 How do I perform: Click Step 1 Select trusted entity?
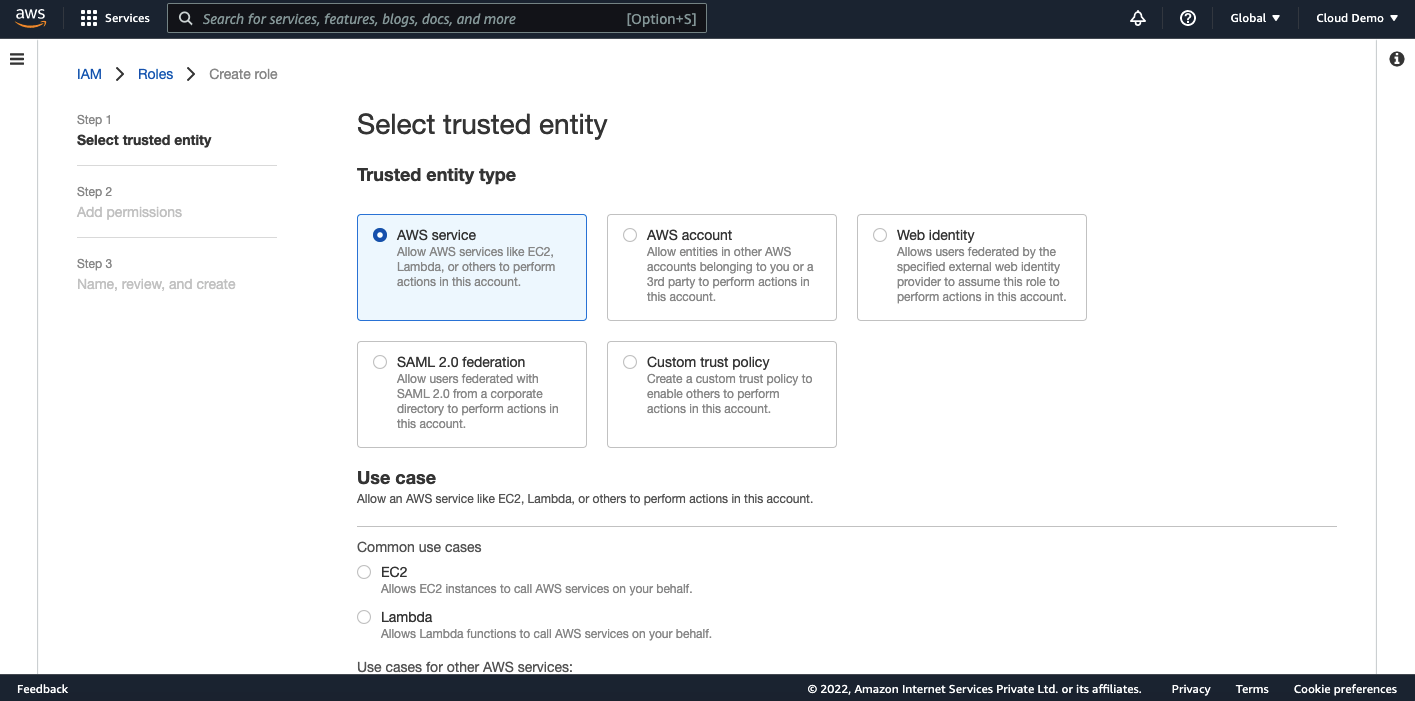(x=144, y=131)
